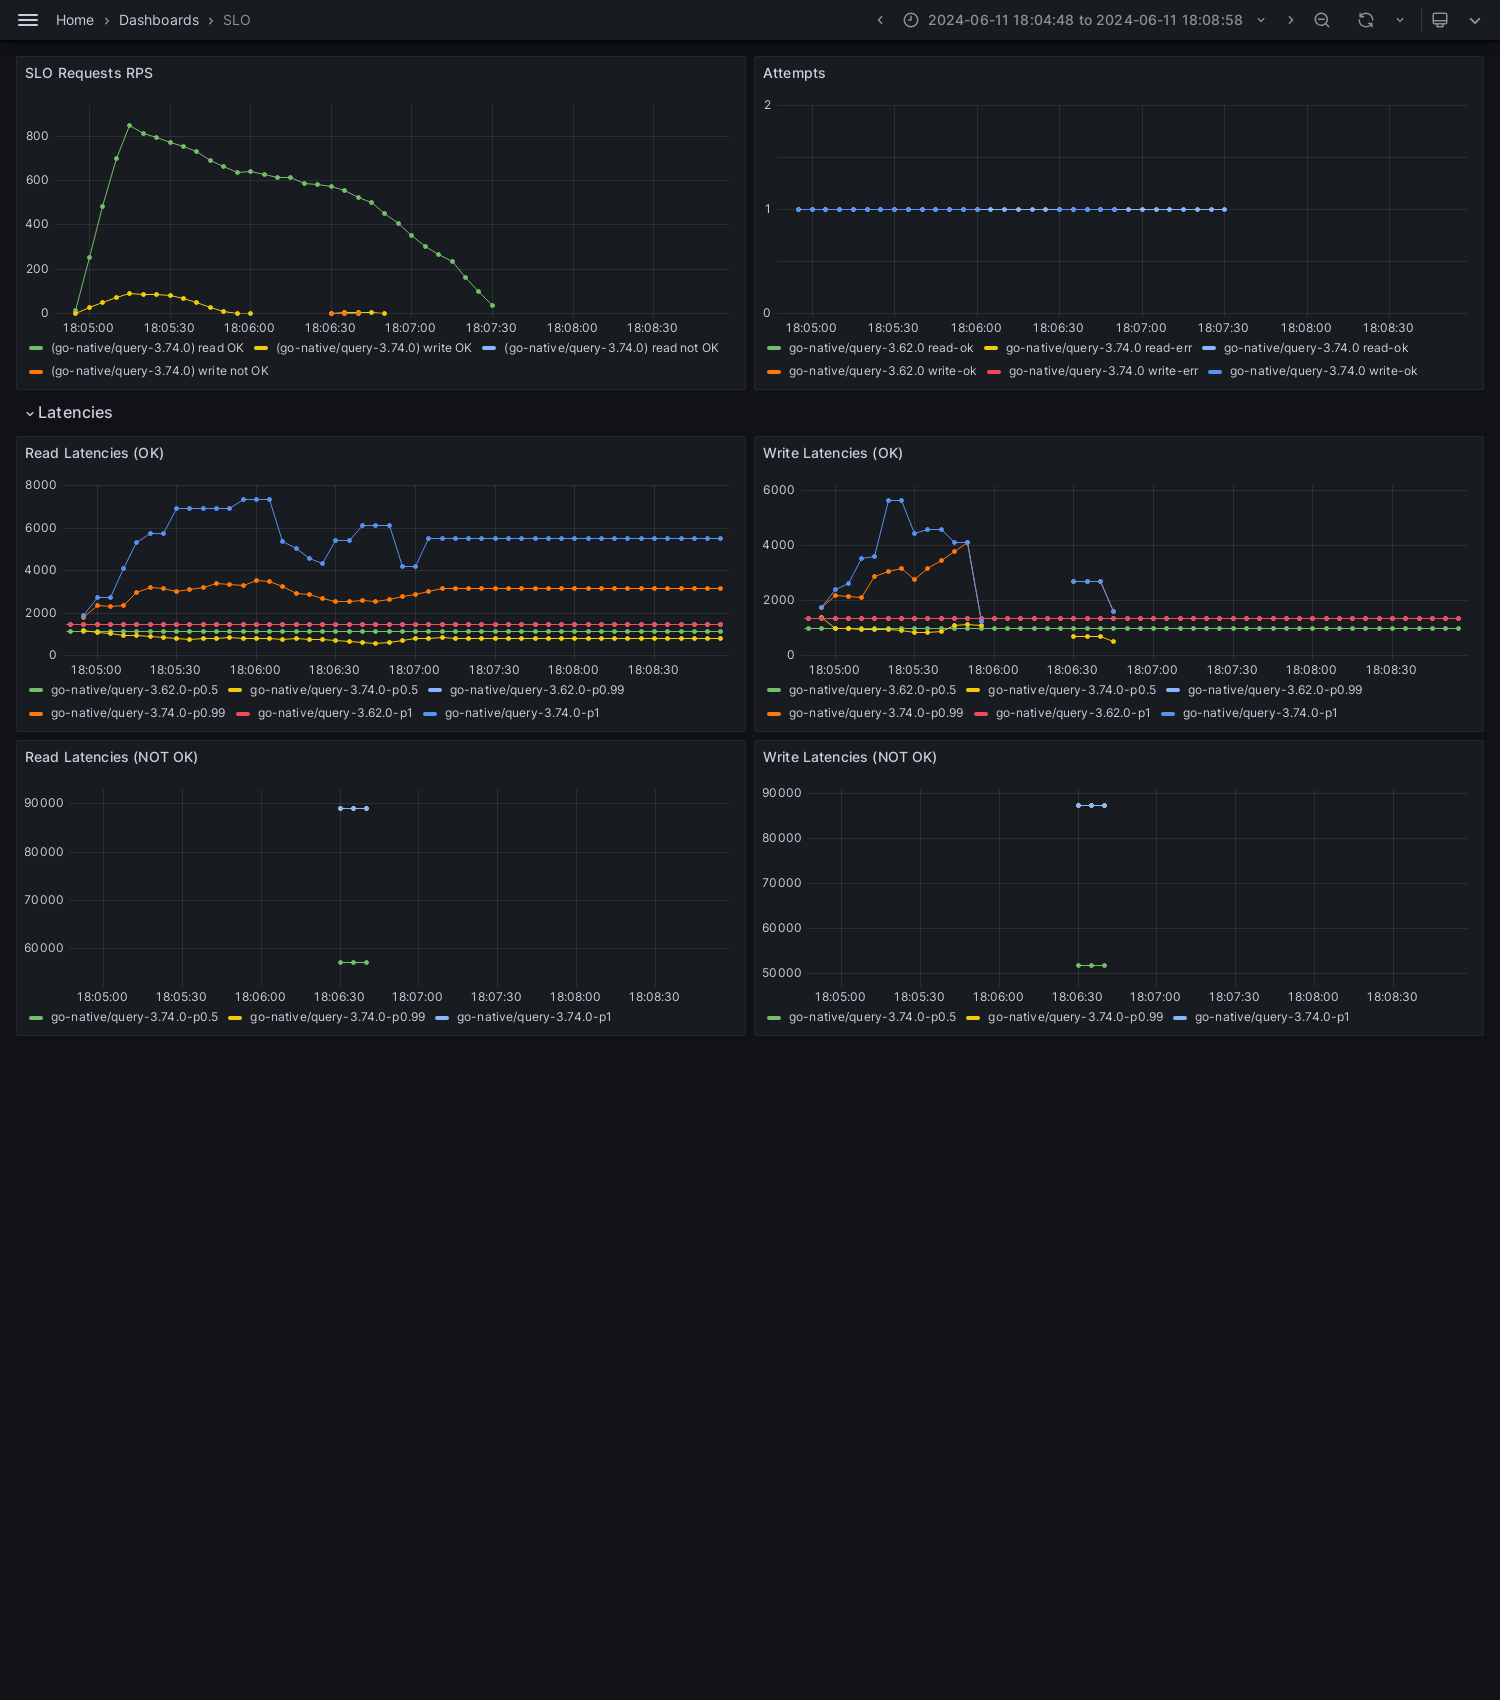Zoom out the time range

1322,20
